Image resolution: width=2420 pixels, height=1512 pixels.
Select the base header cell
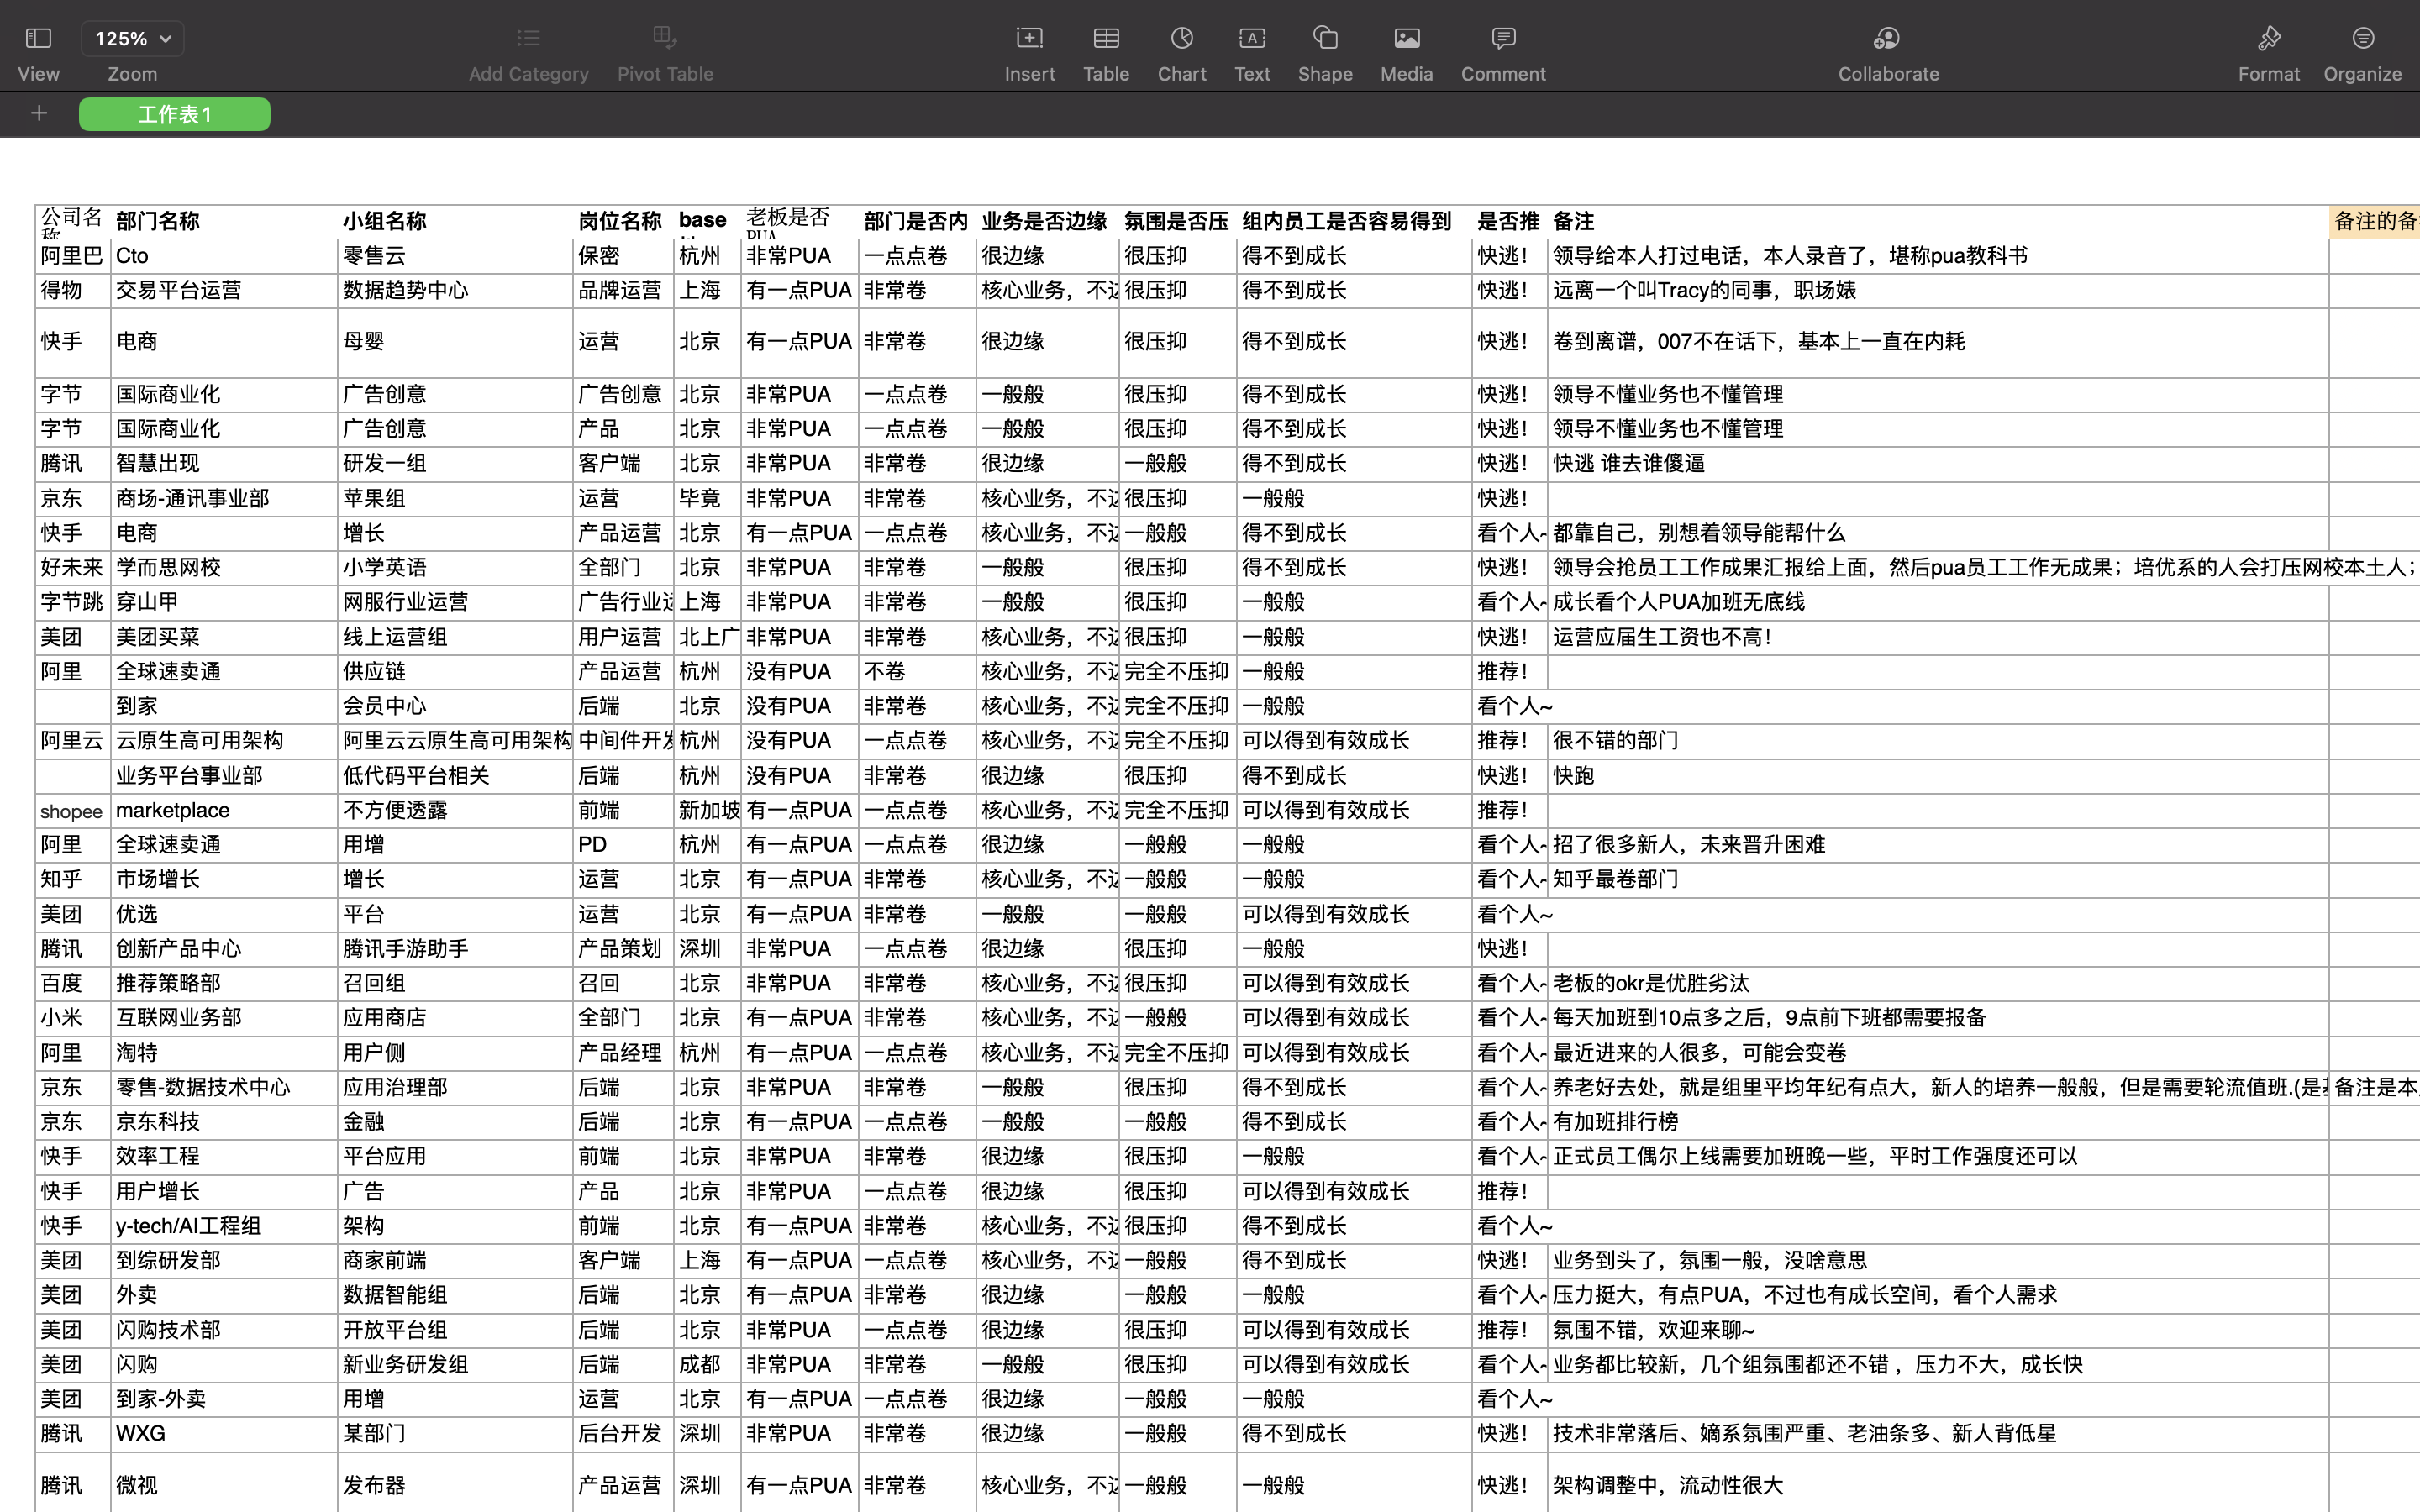[x=707, y=221]
